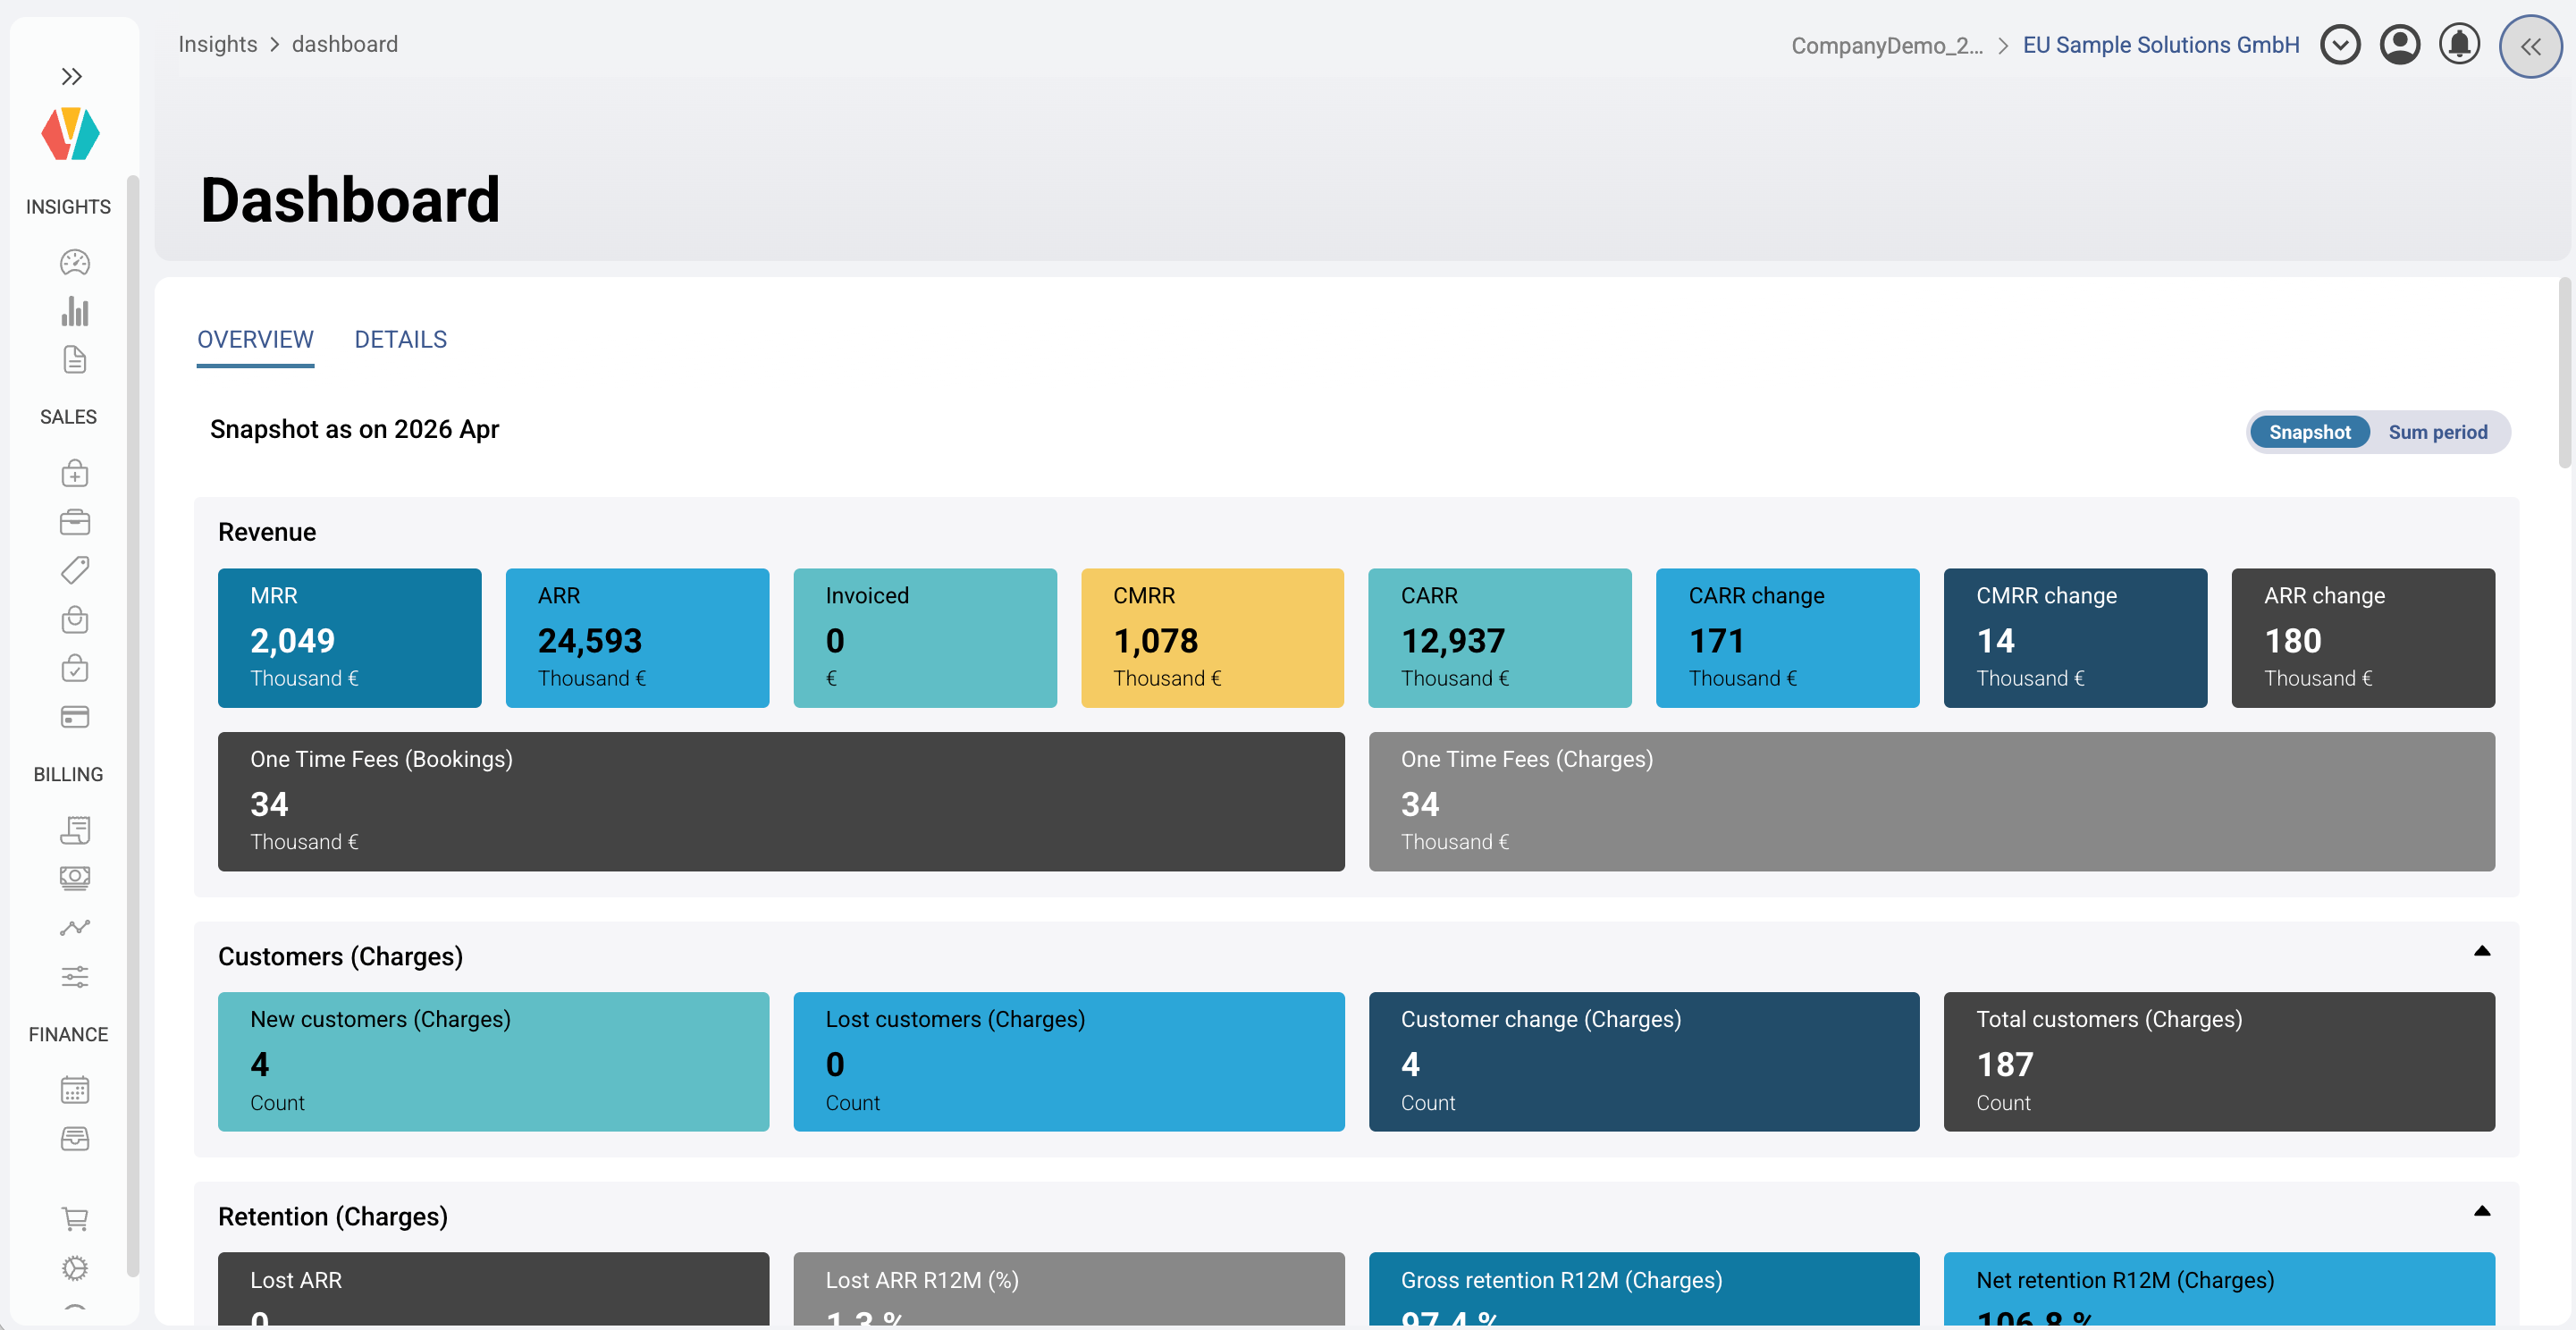Click the ARR 24,593 card
Screen dimensions: 2576x1330
(x=637, y=638)
